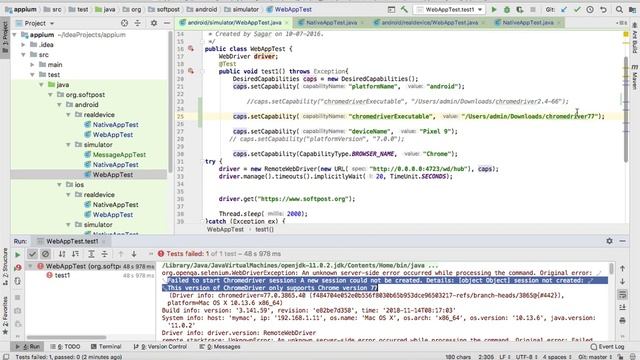Show Git history with the clock icon
The image size is (640, 360).
pos(590,9)
